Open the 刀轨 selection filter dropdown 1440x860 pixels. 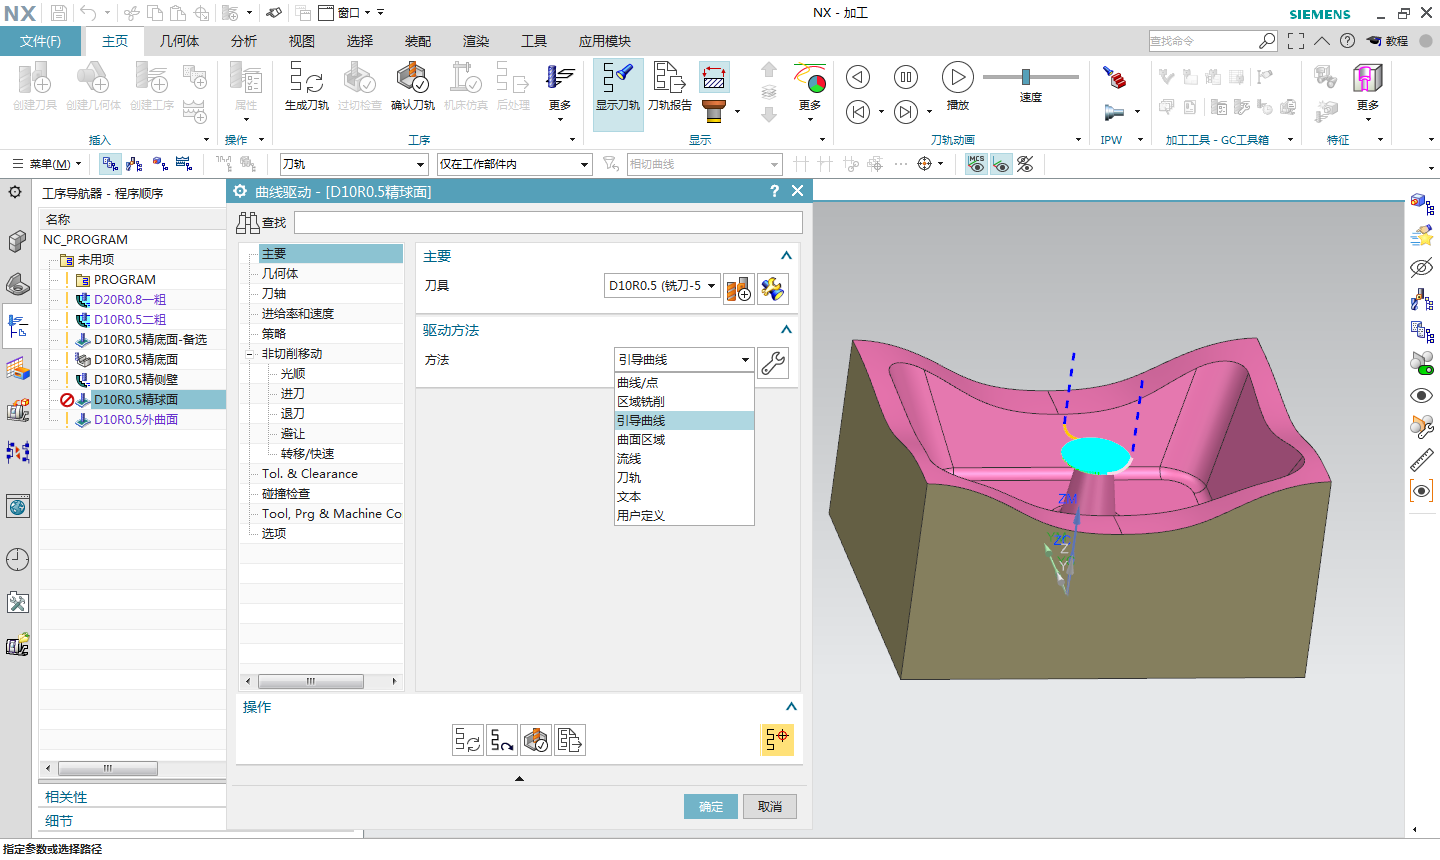354,164
